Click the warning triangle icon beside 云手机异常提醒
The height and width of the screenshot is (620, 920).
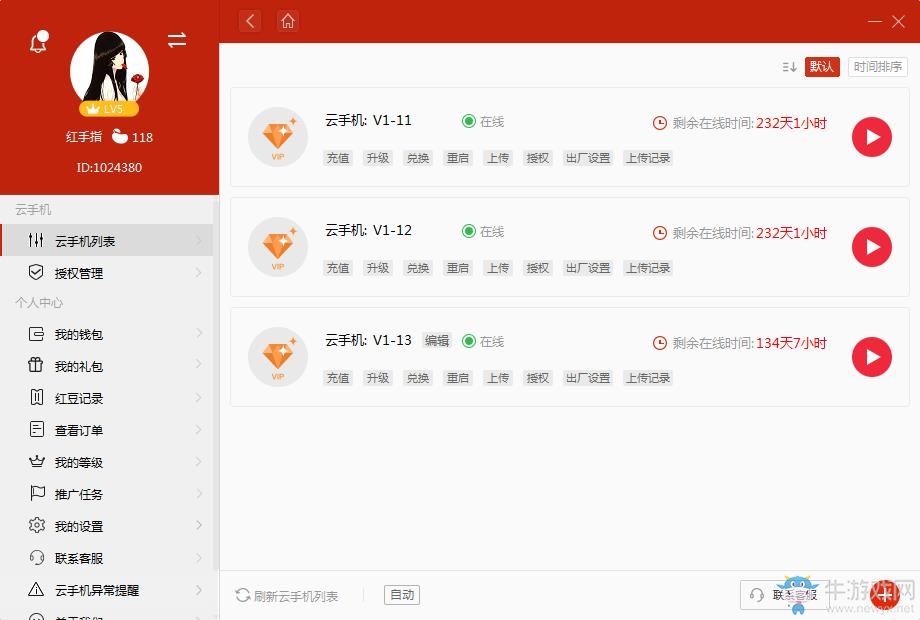tap(36, 589)
